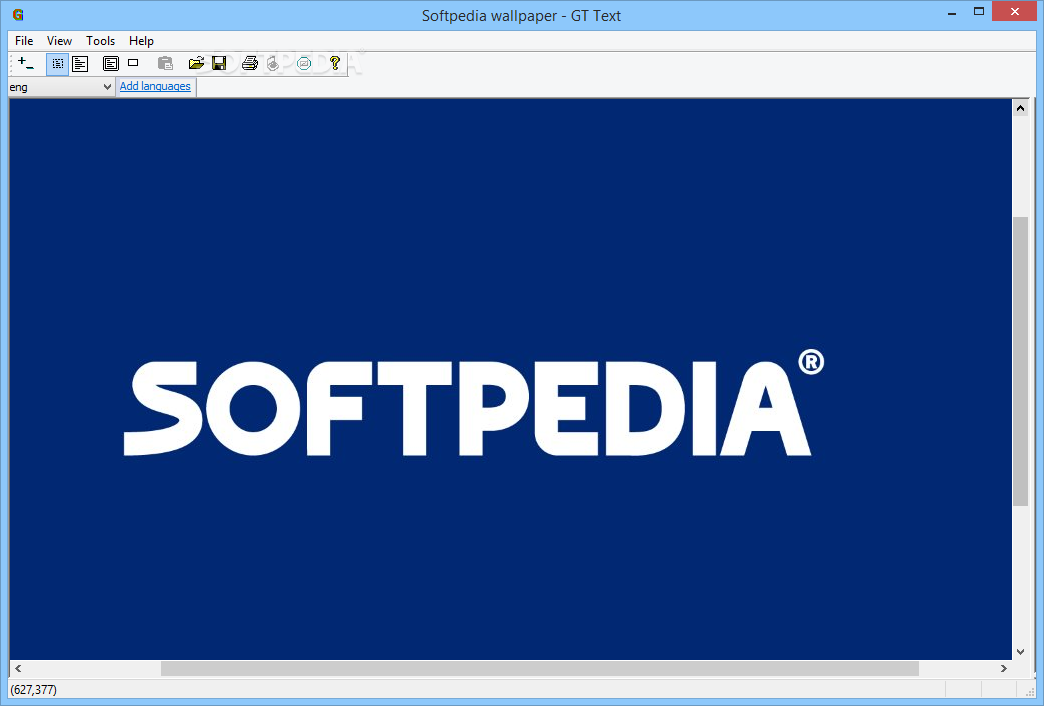Screen dimensions: 1044x706
Task: Click the left-aligned text lines icon
Action: point(80,64)
